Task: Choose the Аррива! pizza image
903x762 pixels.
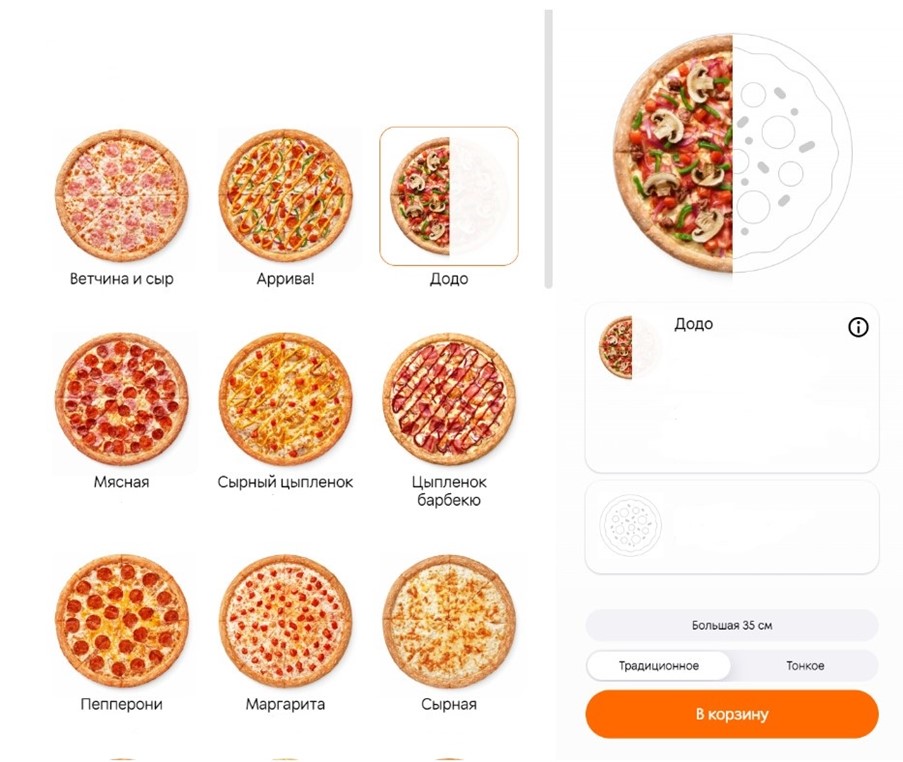Action: tap(285, 195)
